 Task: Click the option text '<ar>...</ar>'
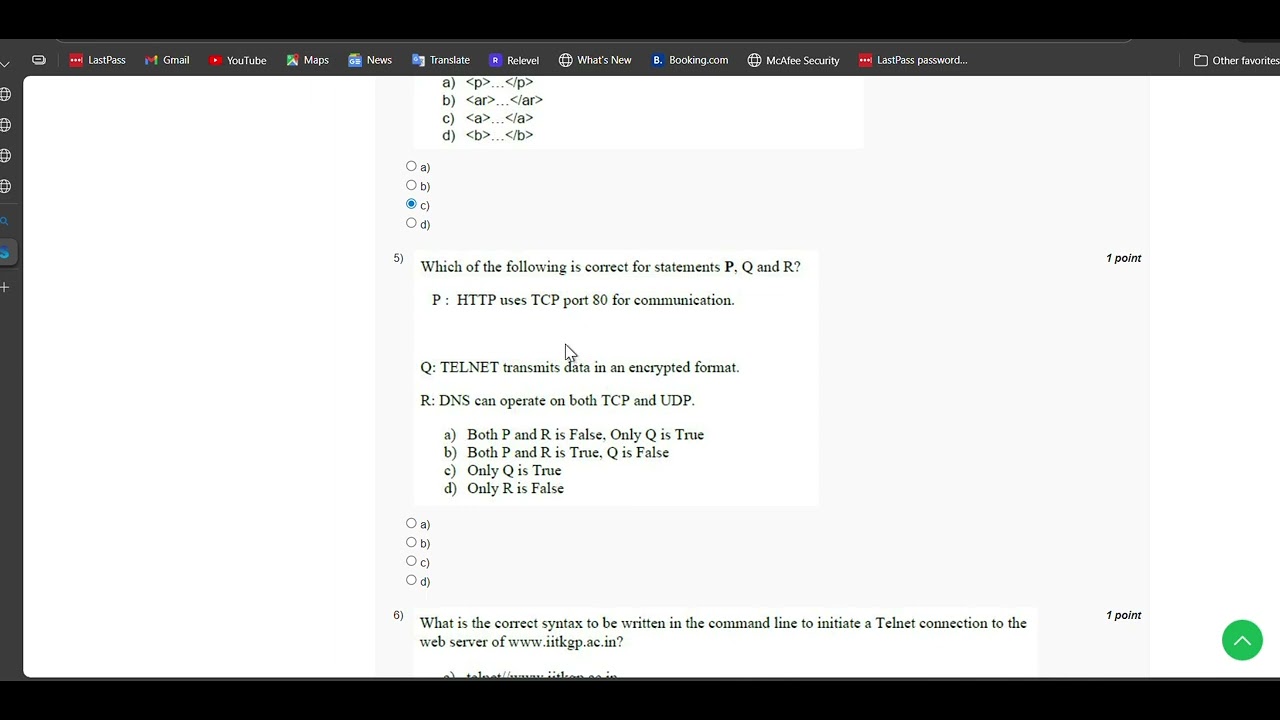[x=504, y=100]
